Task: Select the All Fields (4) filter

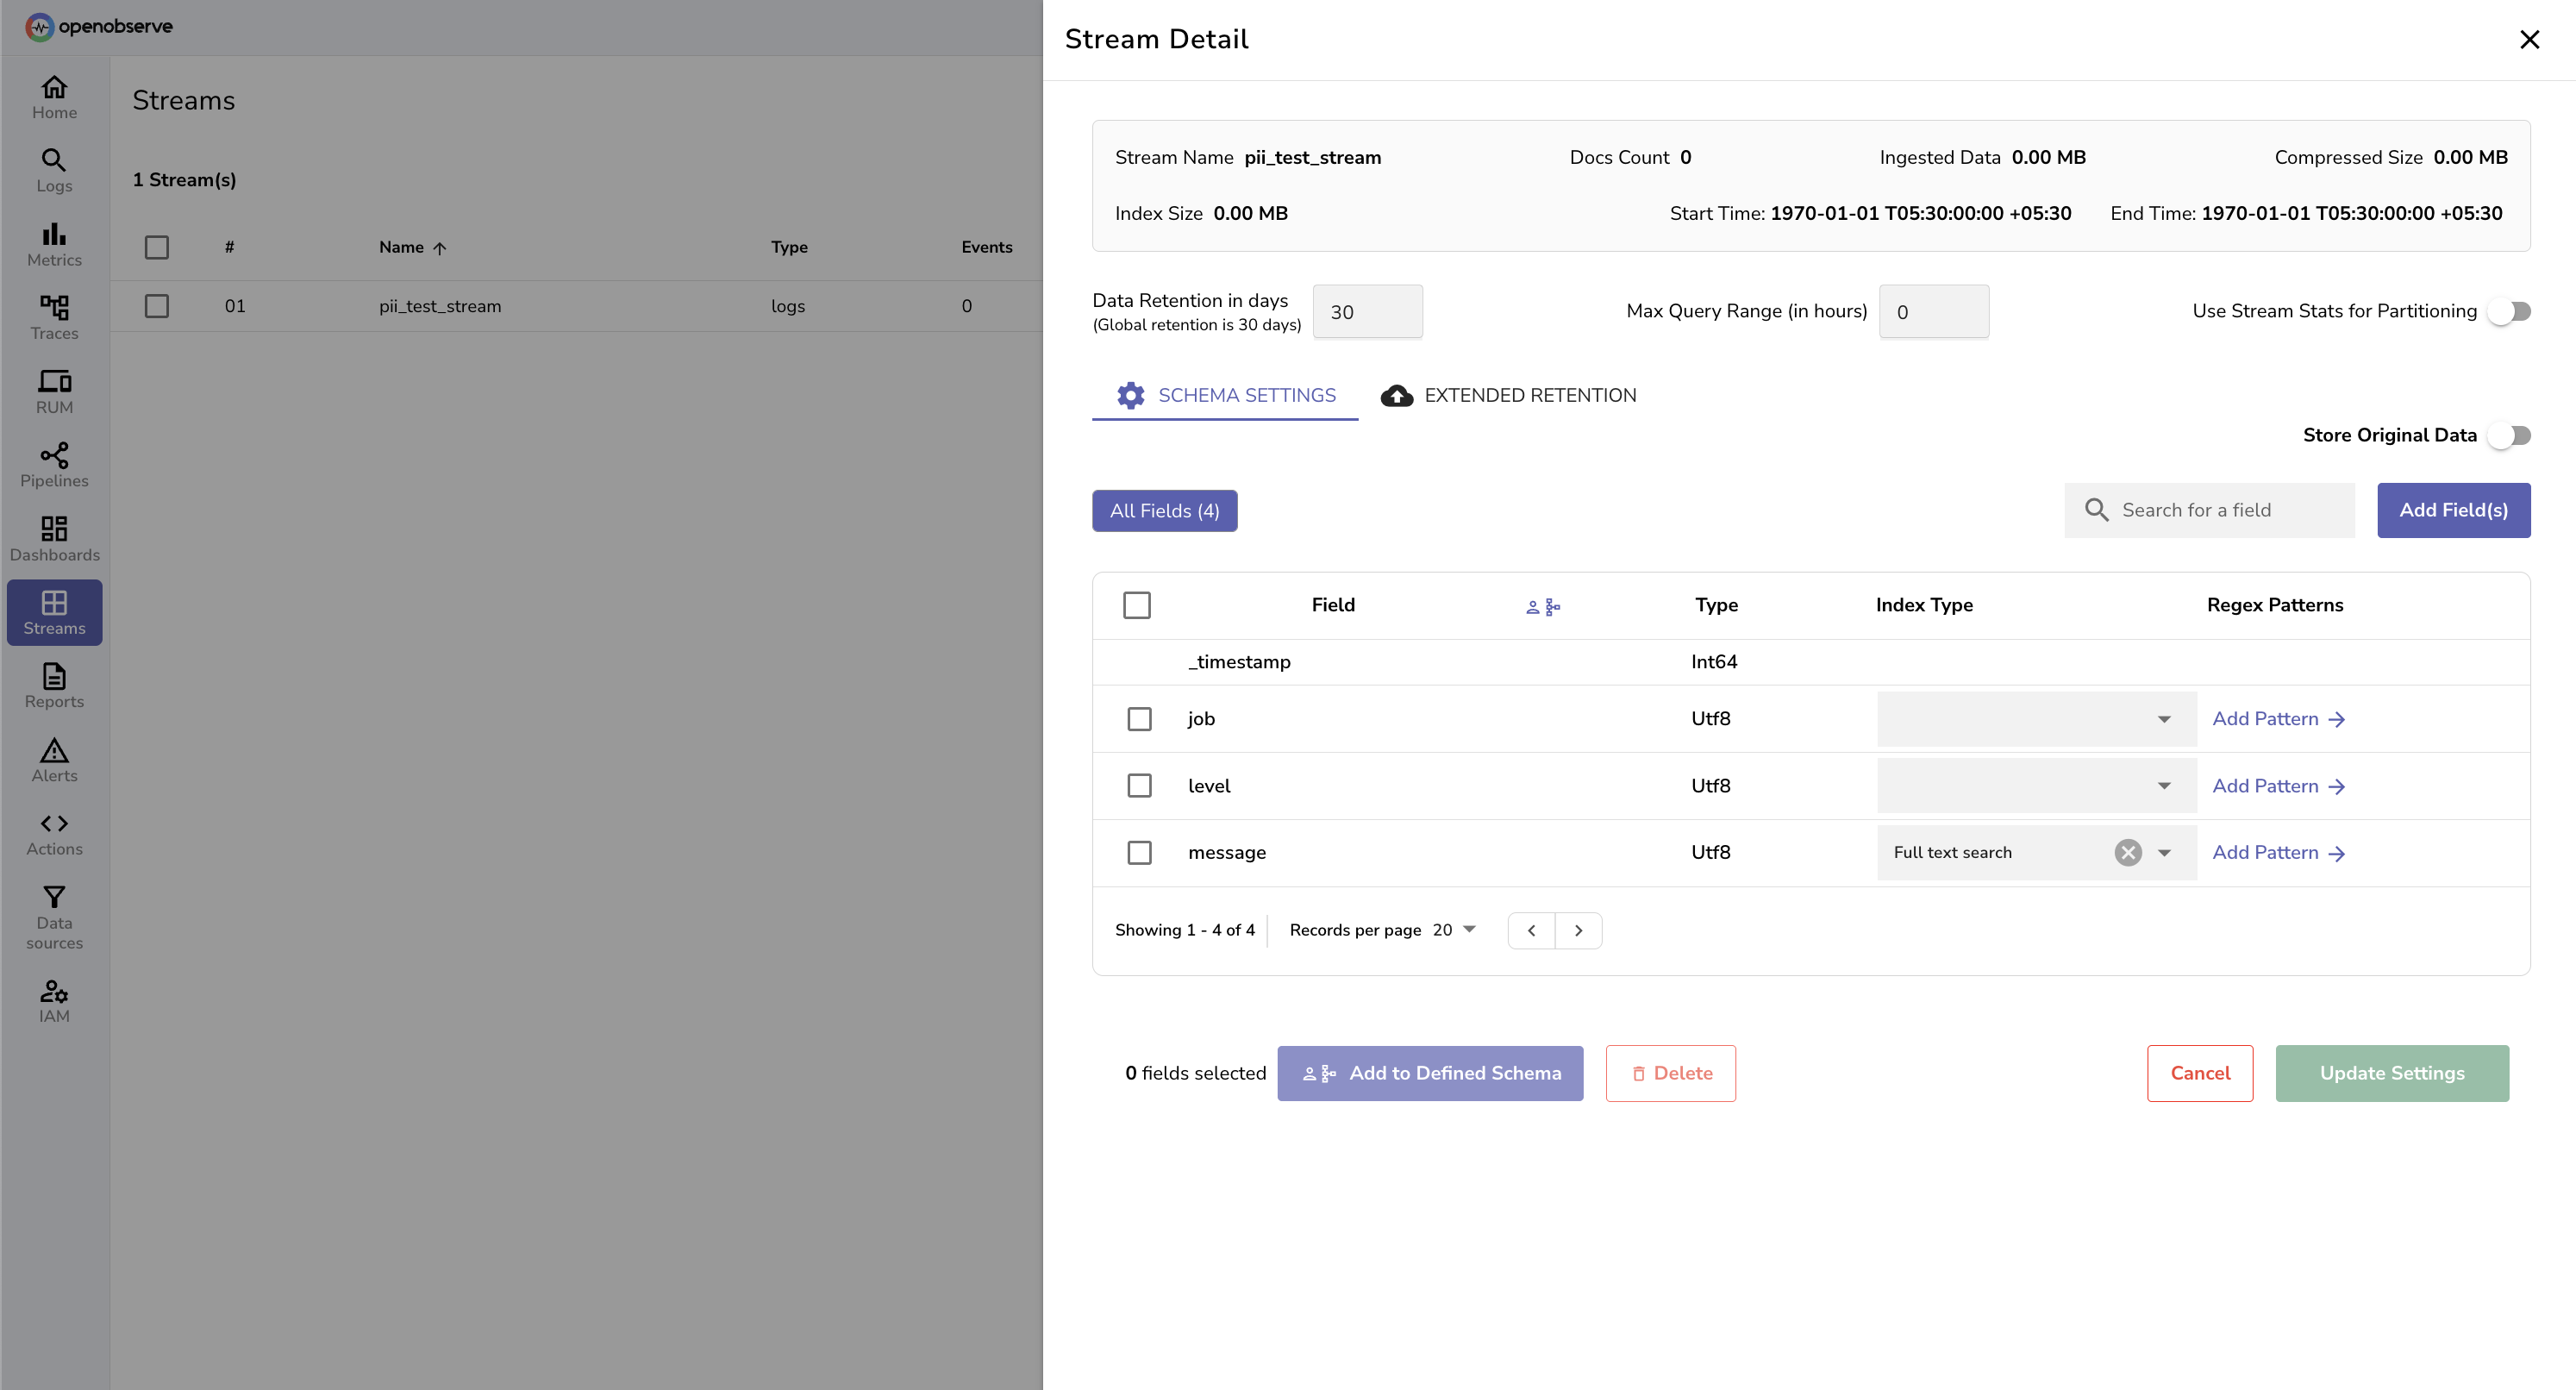Action: click(x=1165, y=511)
